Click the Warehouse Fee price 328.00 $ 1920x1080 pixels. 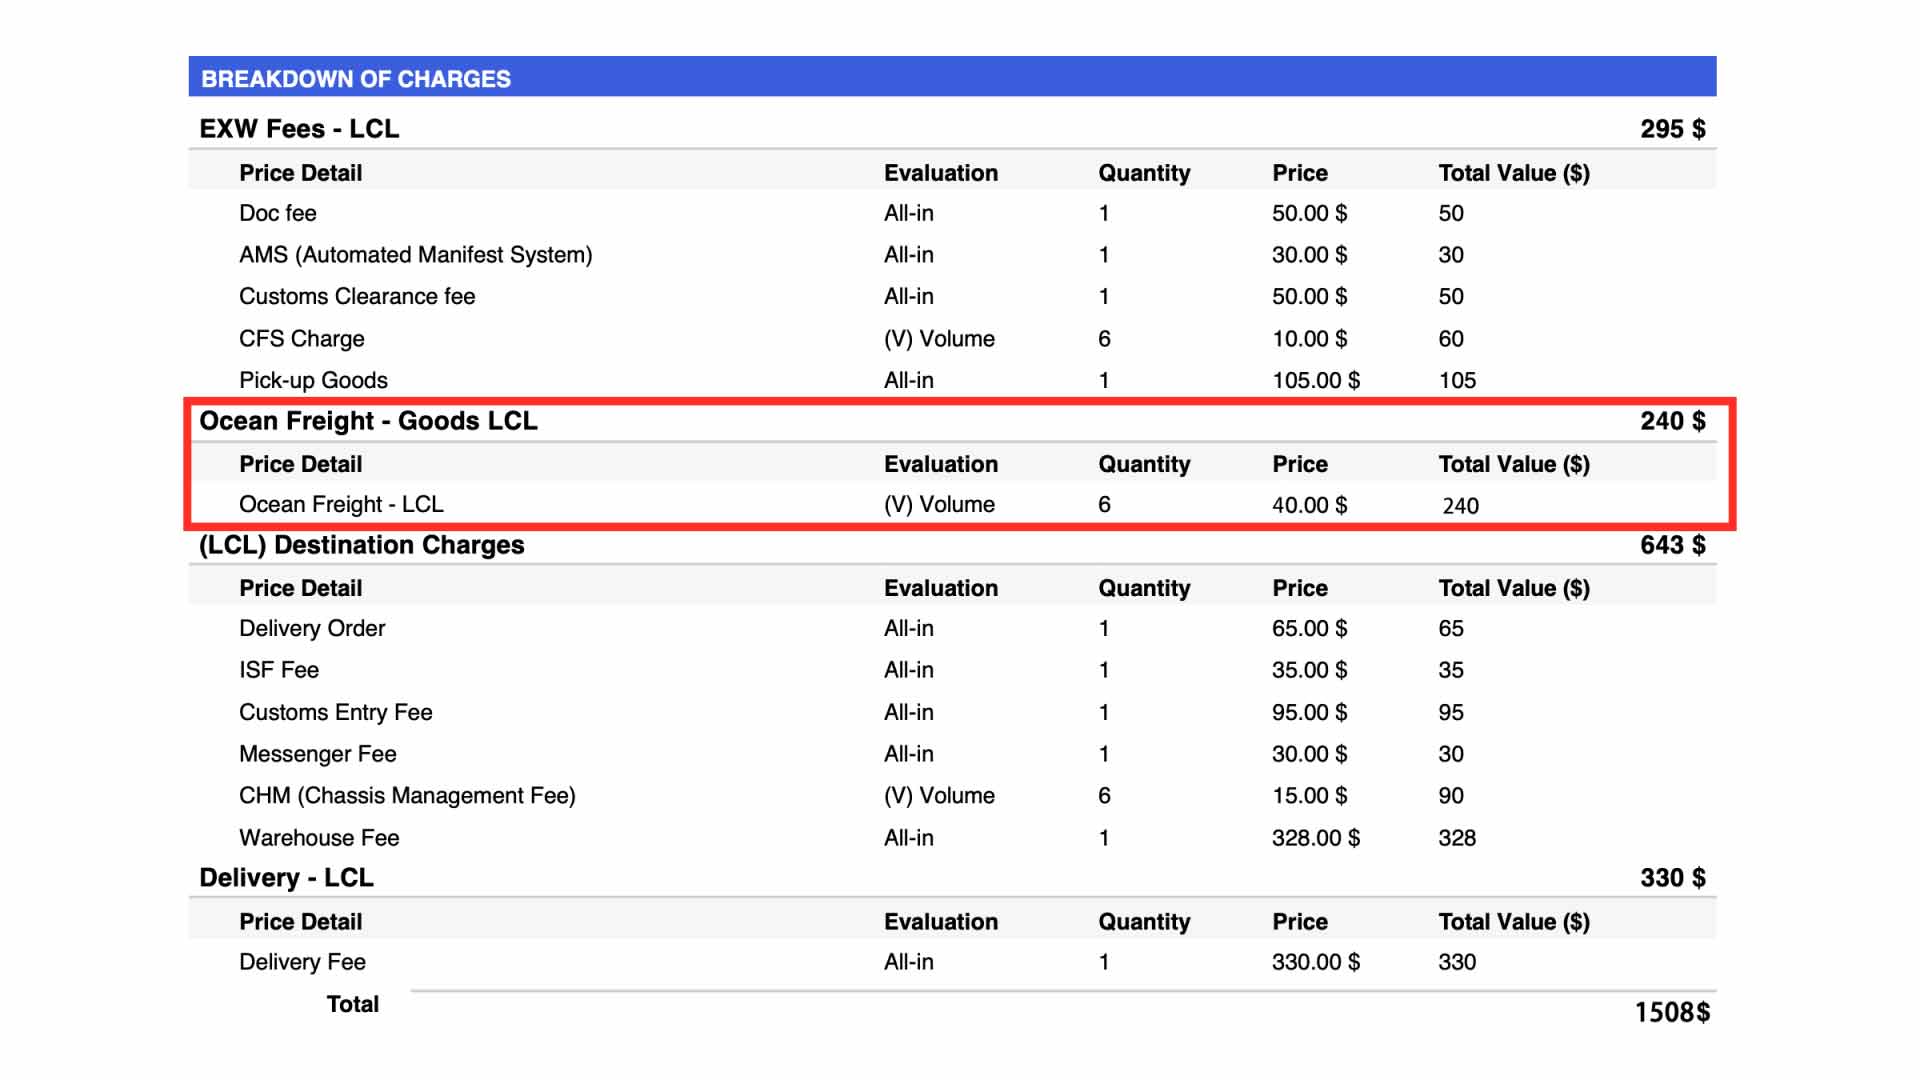coord(1315,838)
